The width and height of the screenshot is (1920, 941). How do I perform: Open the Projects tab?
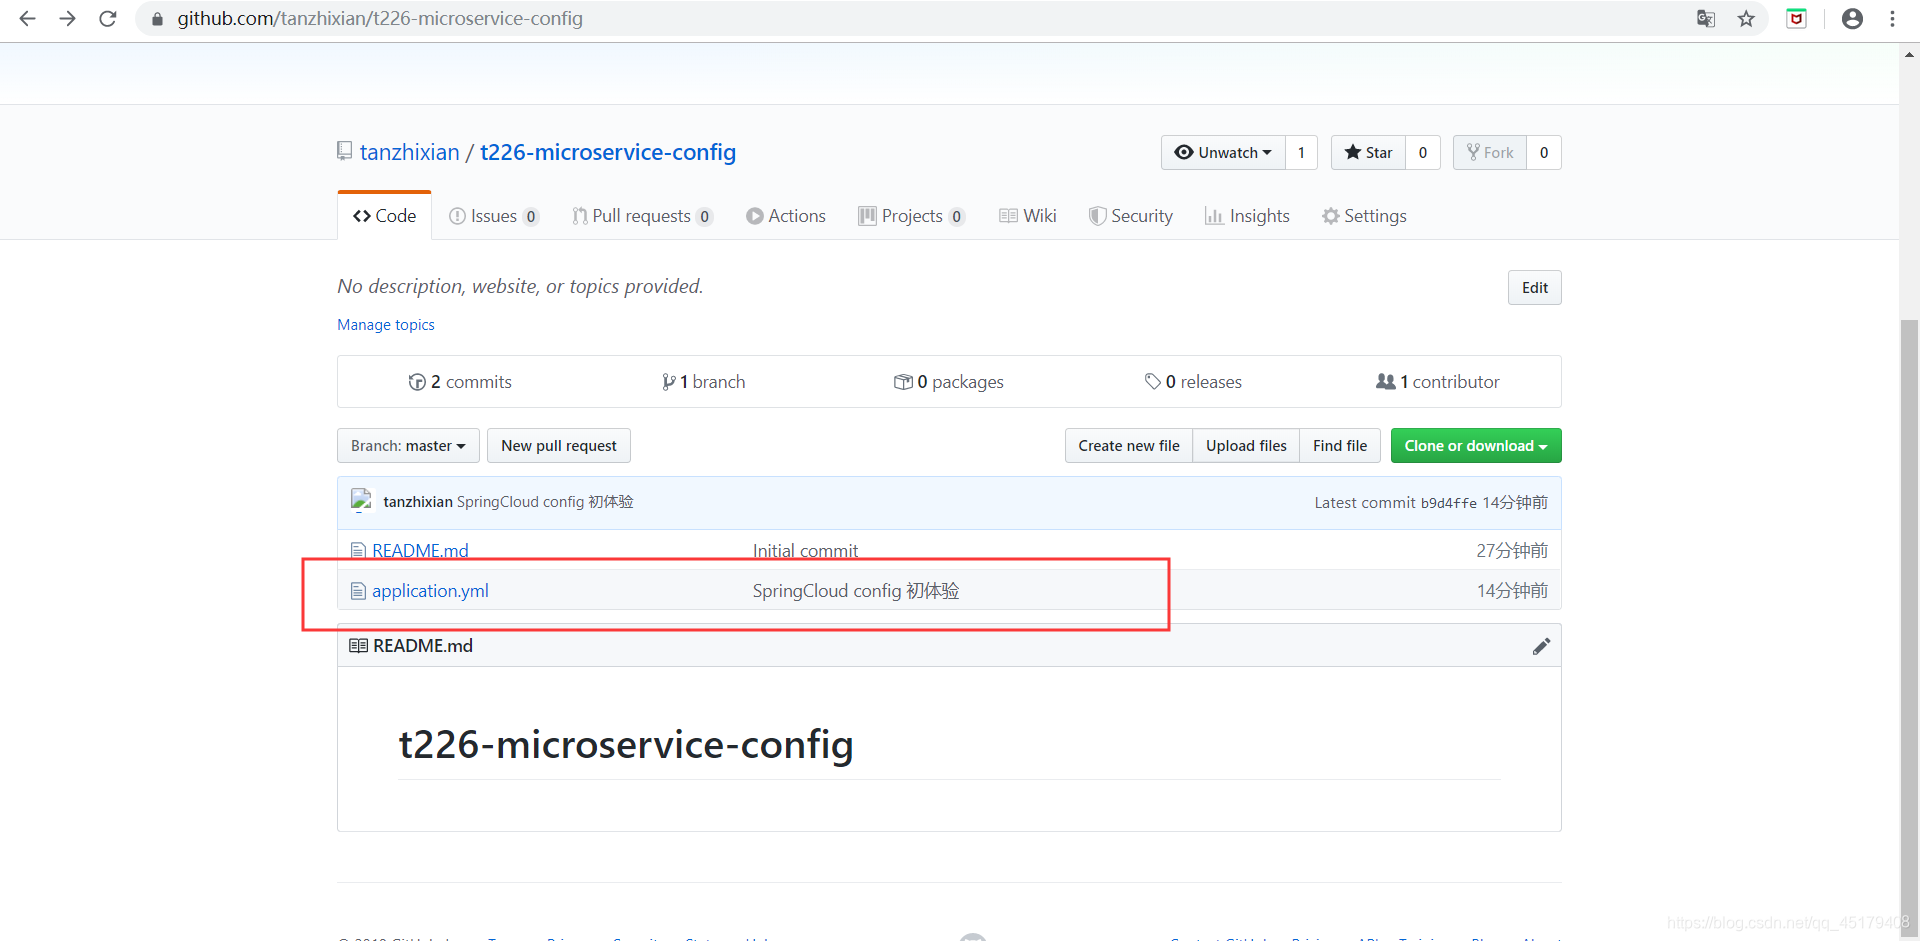pos(911,215)
